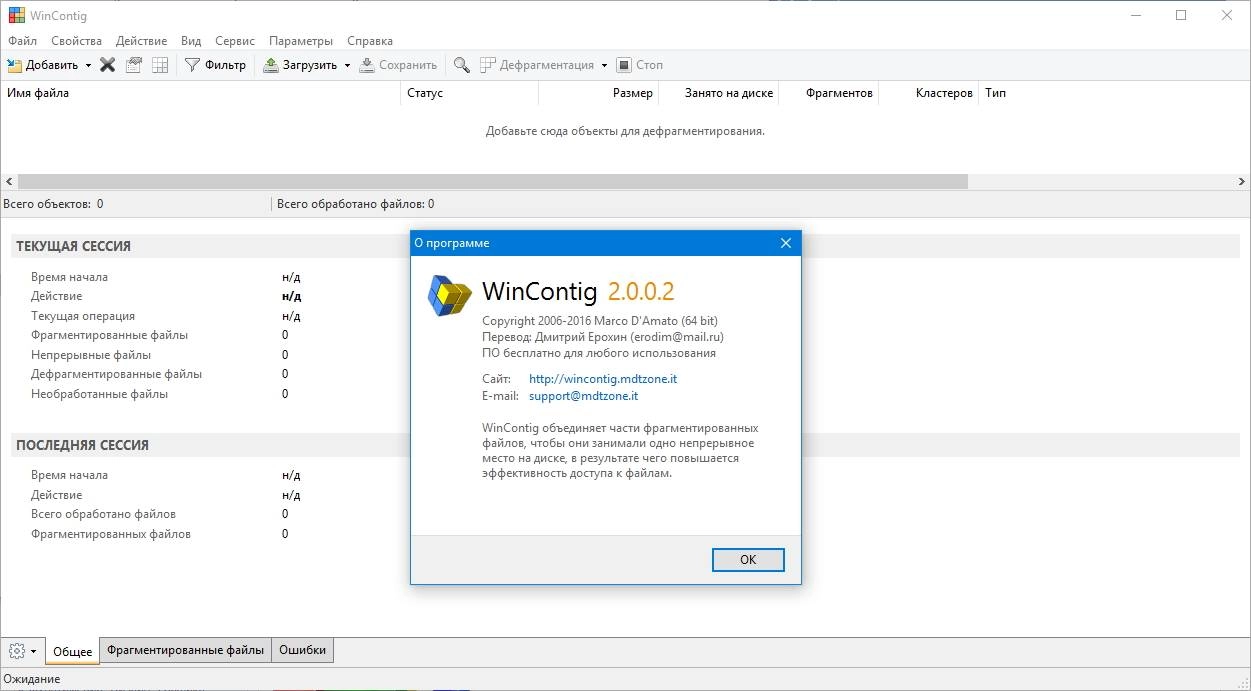Switch to the Ошибки tab

[x=302, y=650]
